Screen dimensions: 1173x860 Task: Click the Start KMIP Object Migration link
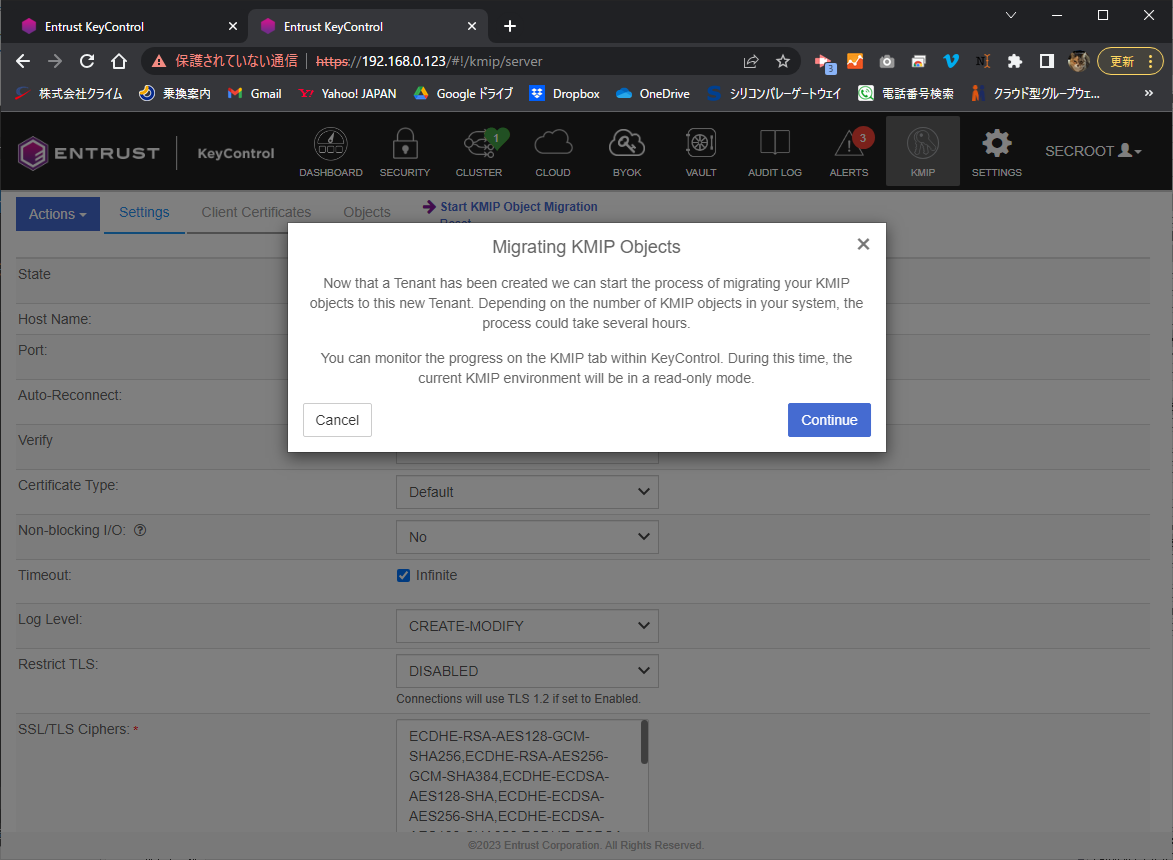click(518, 207)
